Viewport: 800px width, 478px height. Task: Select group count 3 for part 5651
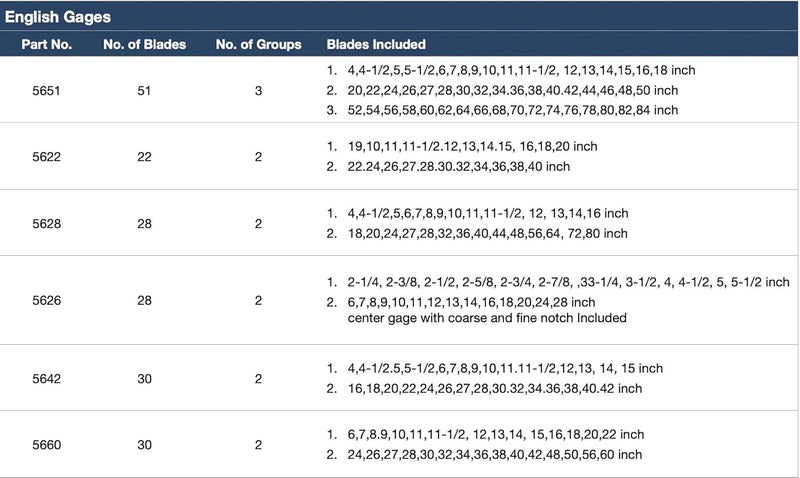coord(259,91)
